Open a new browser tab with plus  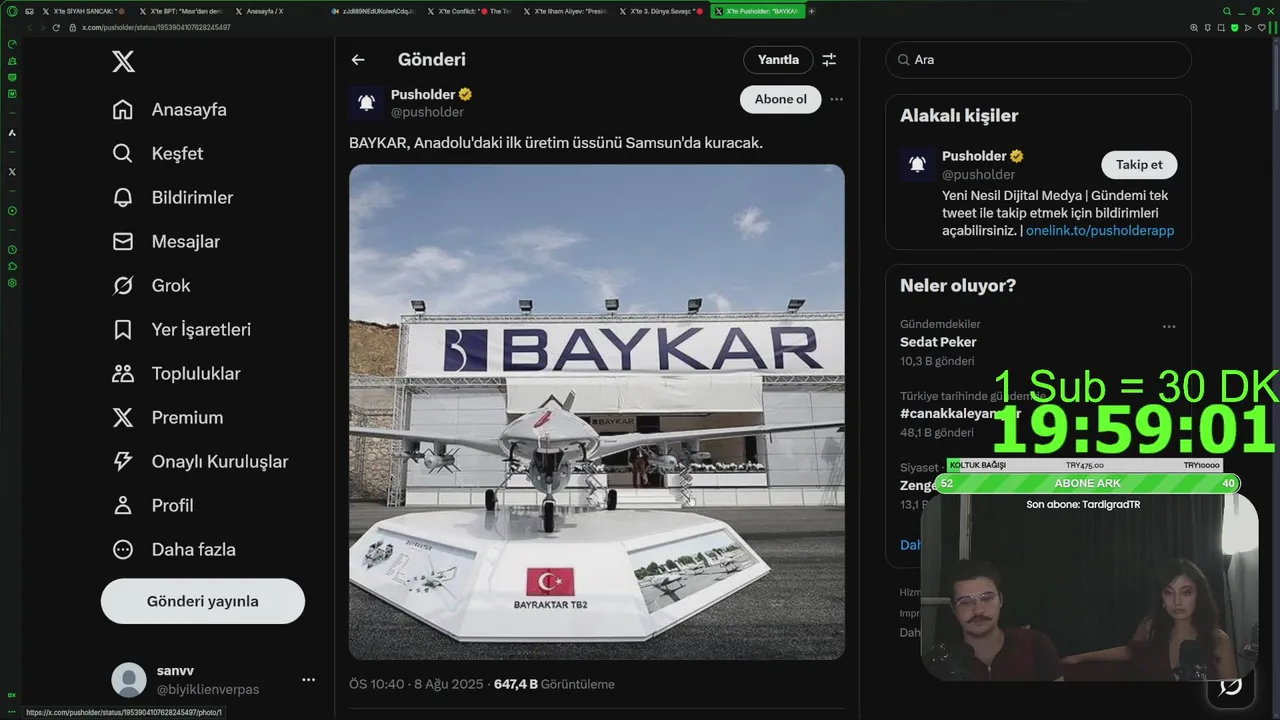811,11
